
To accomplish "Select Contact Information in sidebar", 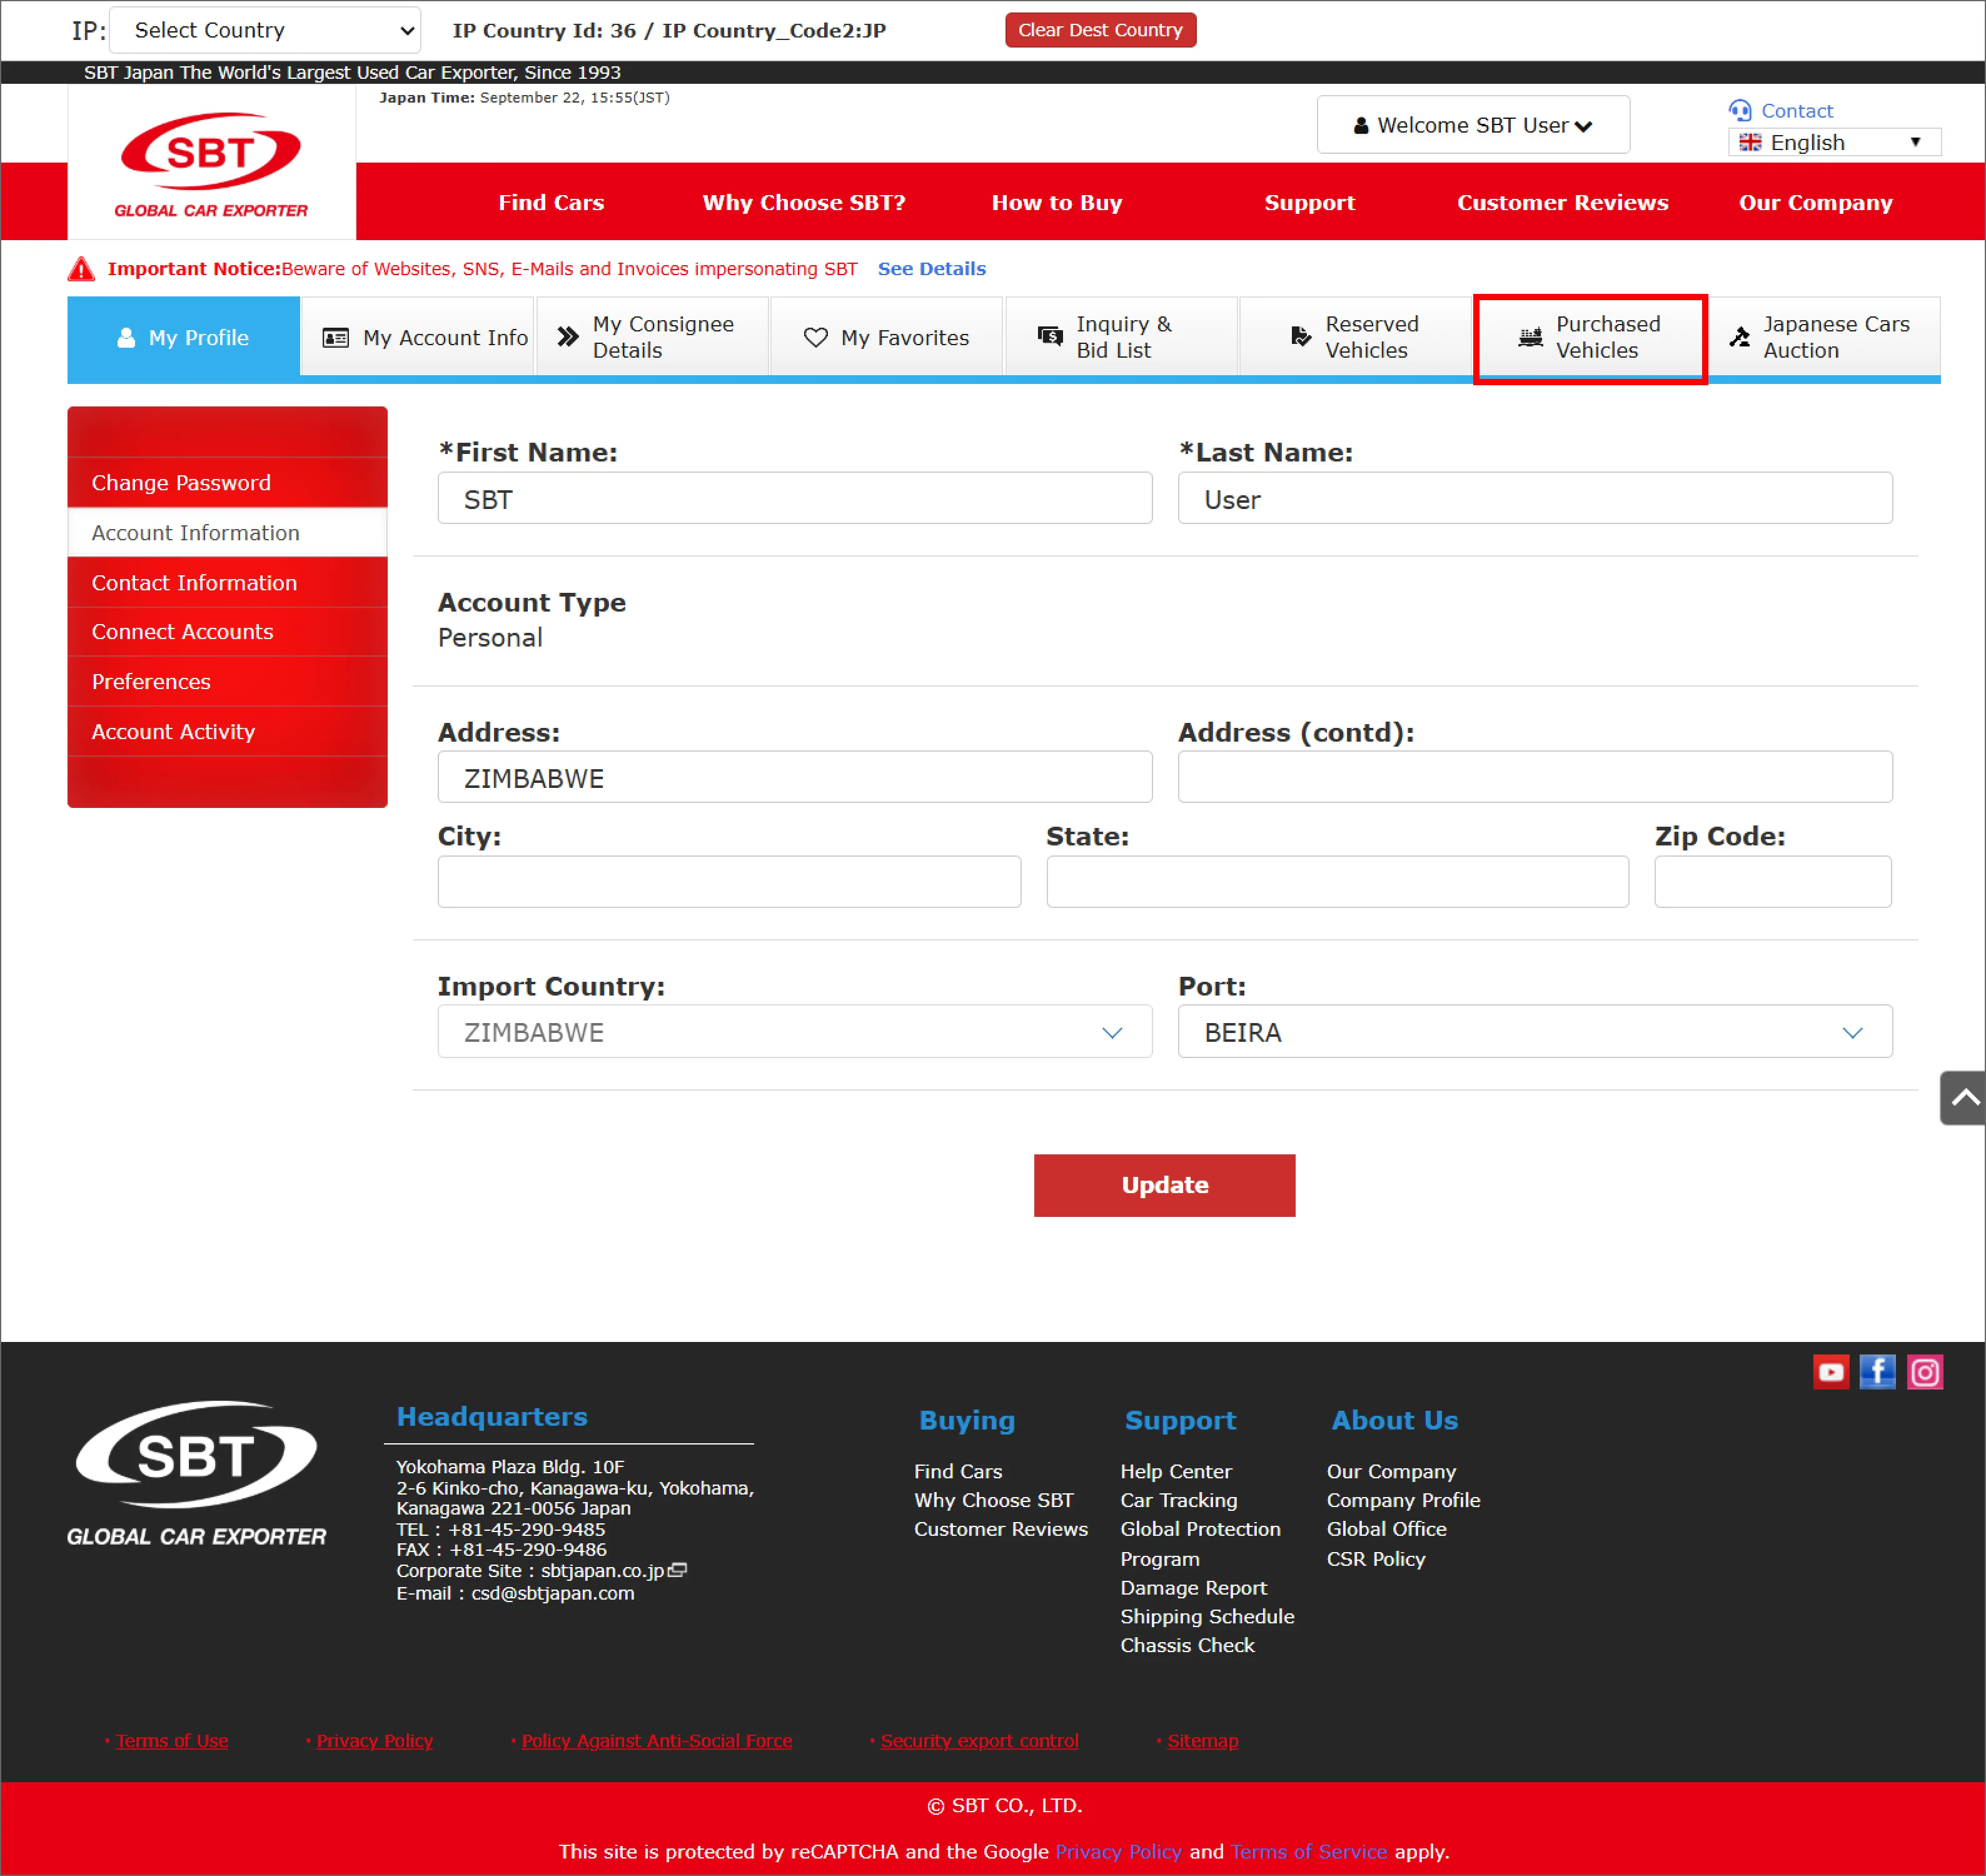I will coord(194,583).
